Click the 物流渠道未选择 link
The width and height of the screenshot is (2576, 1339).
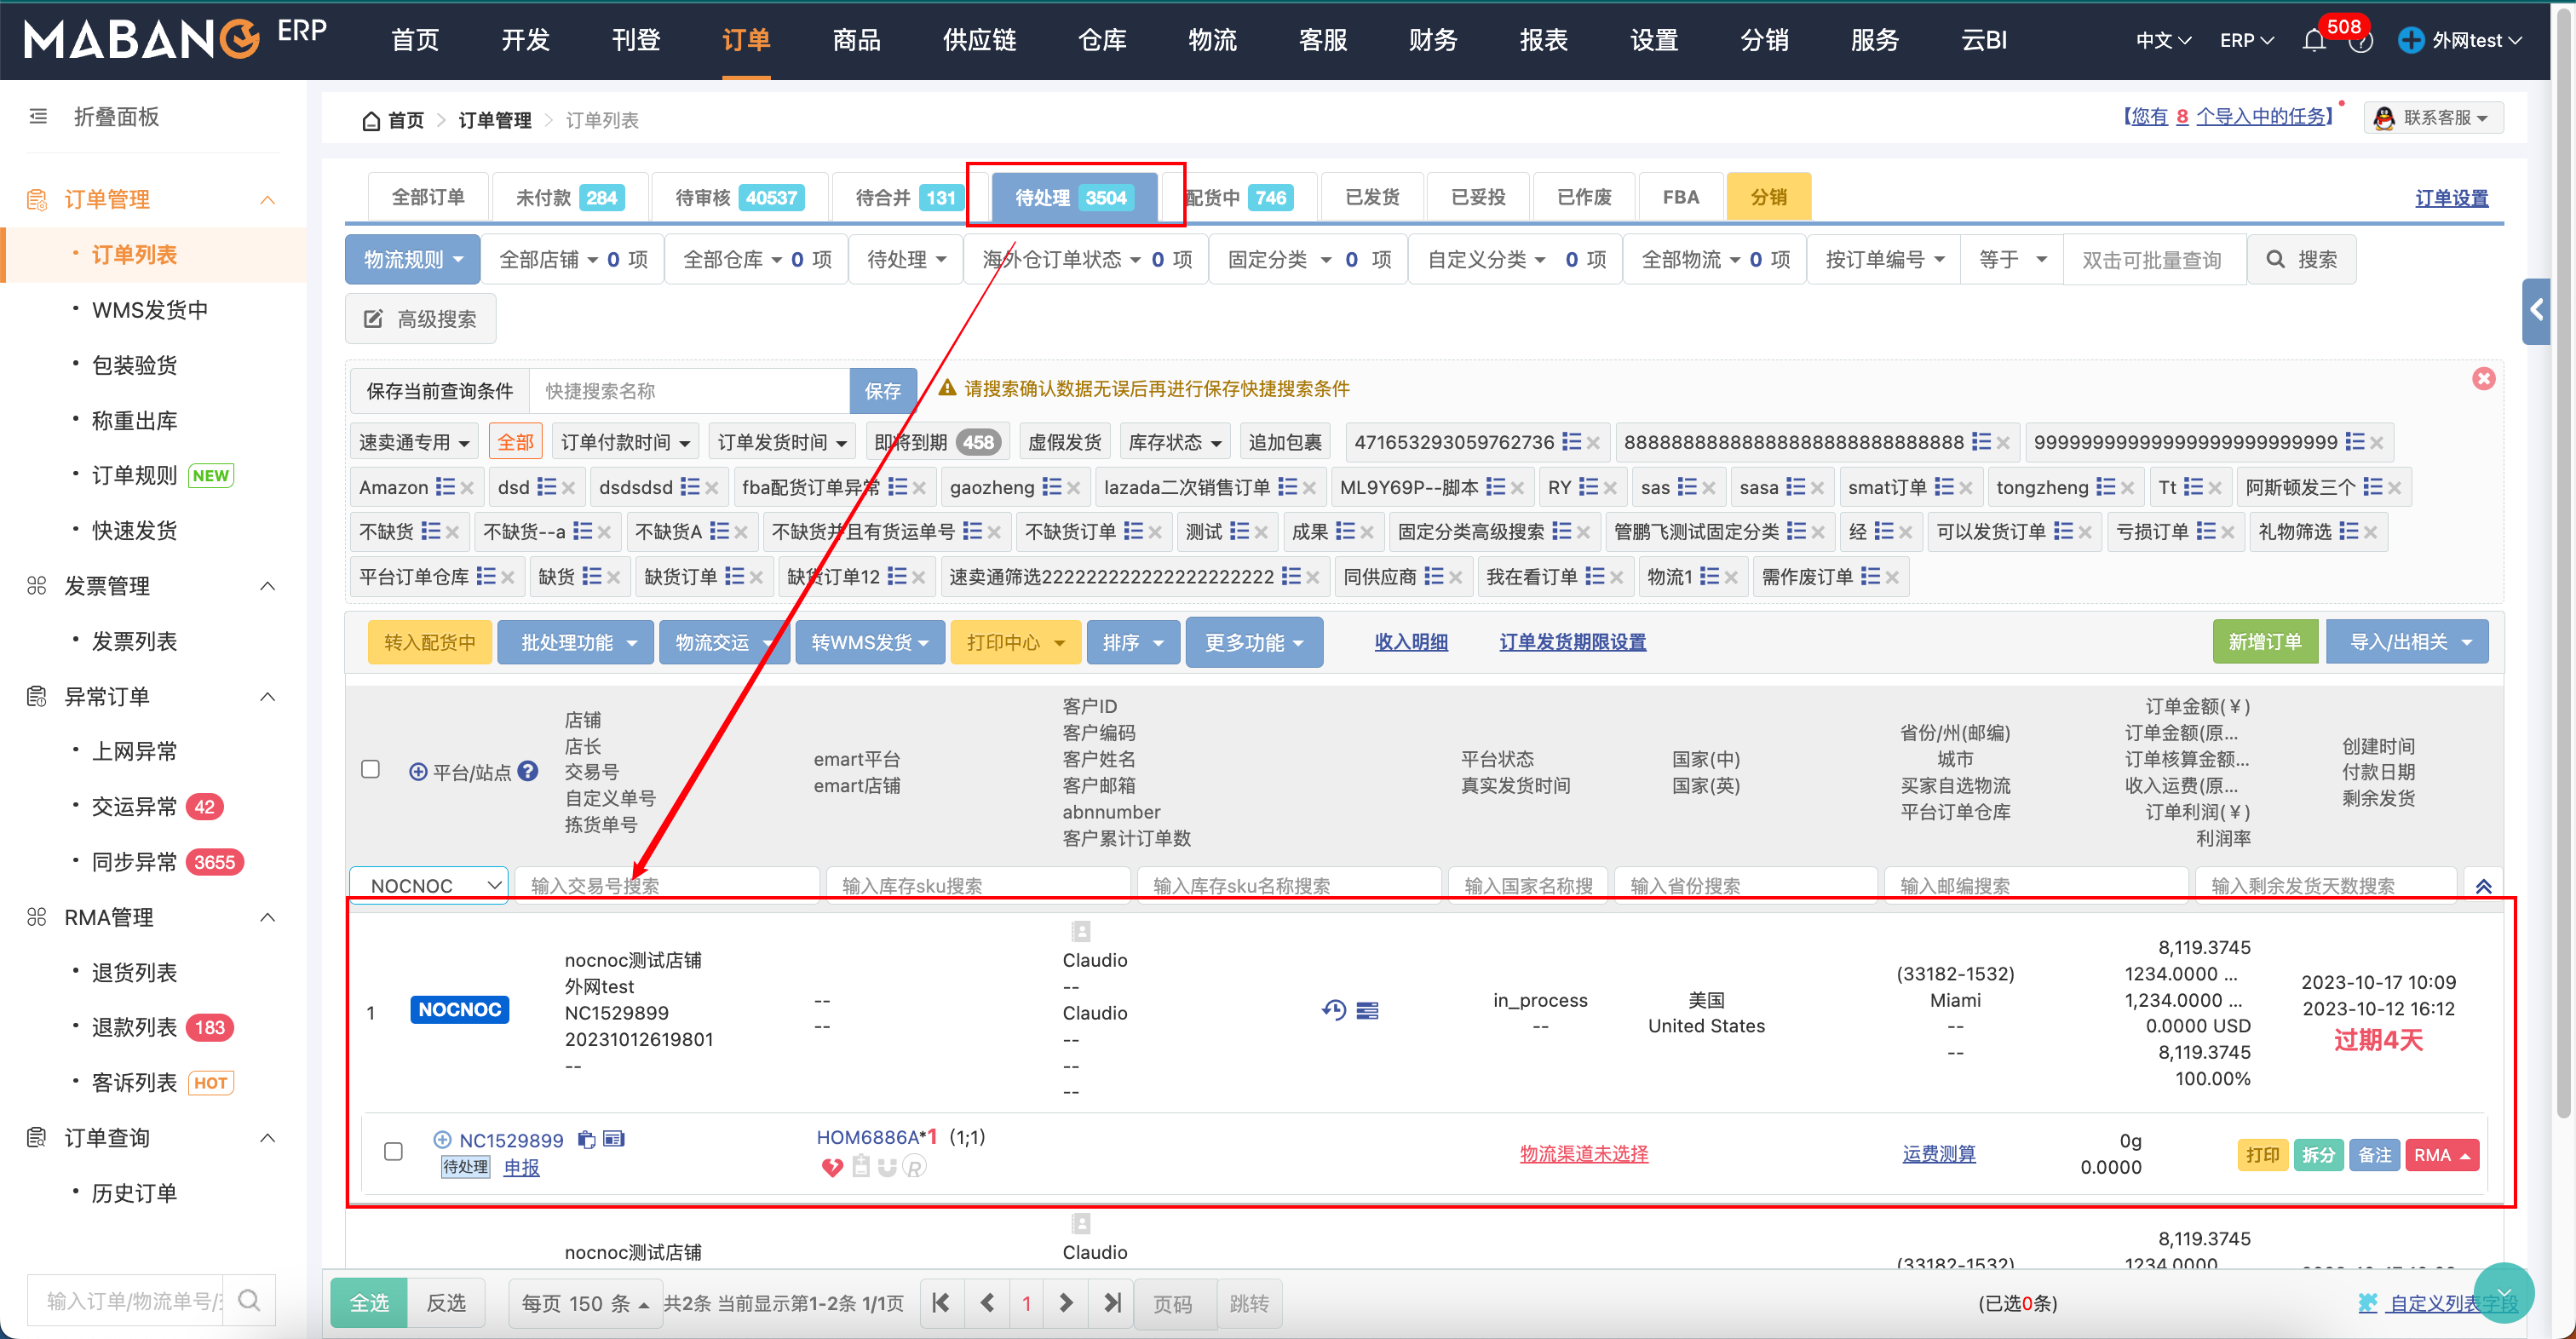[1584, 1153]
